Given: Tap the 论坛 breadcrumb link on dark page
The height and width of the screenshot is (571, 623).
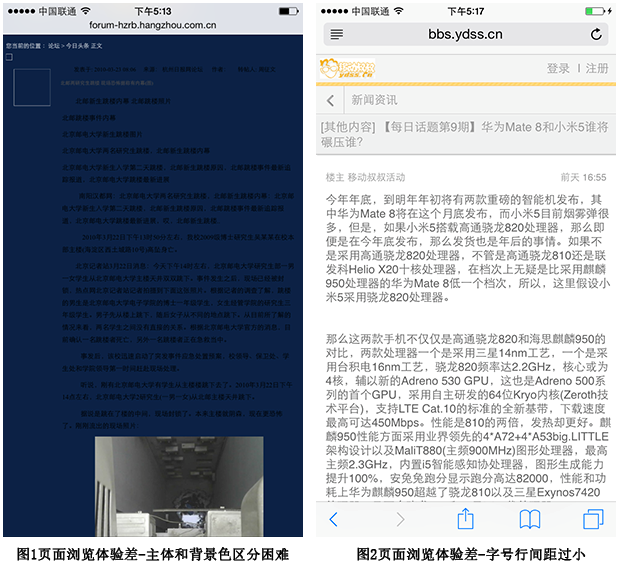Looking at the screenshot, I should pyautogui.click(x=54, y=46).
